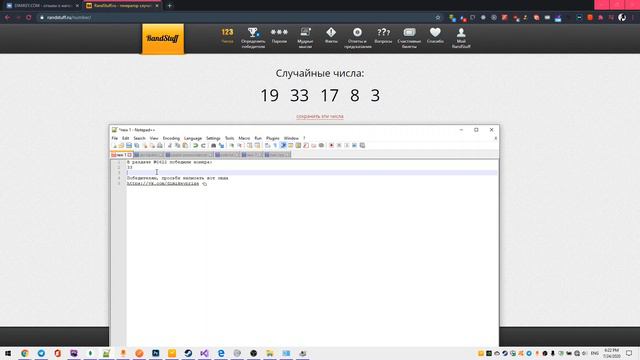Click the 'Победителям' text line in Notepad++
640x360 pixels.
(x=178, y=178)
